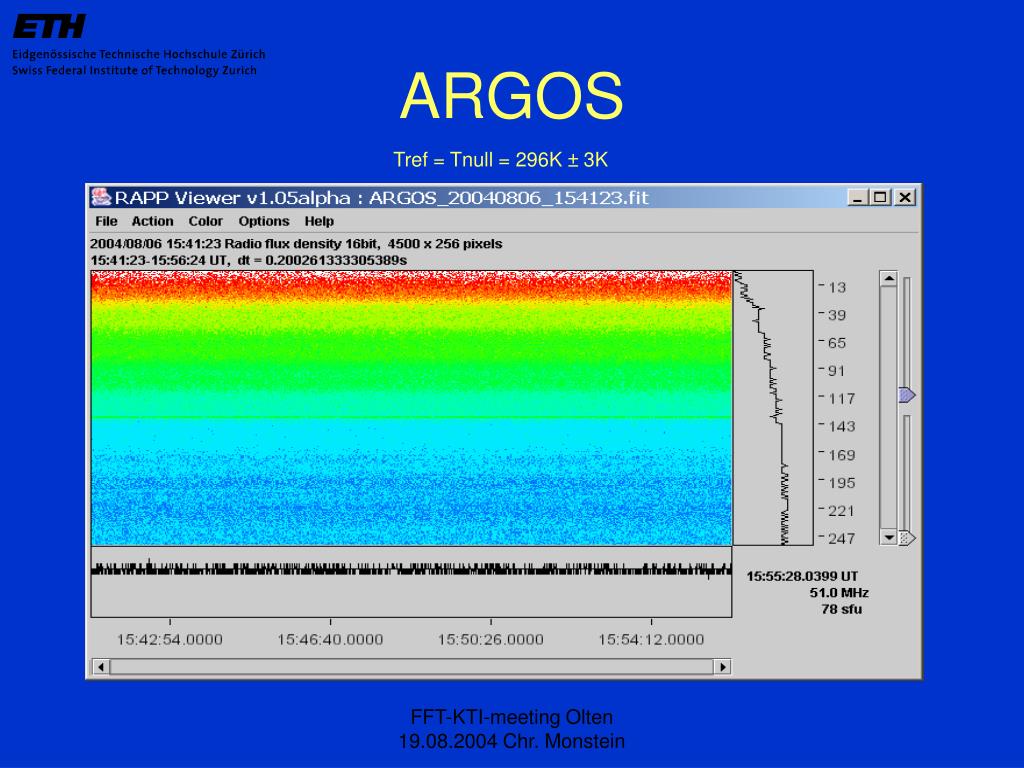Click the vertical scrollbar down arrow
1024x768 pixels.
tap(888, 537)
